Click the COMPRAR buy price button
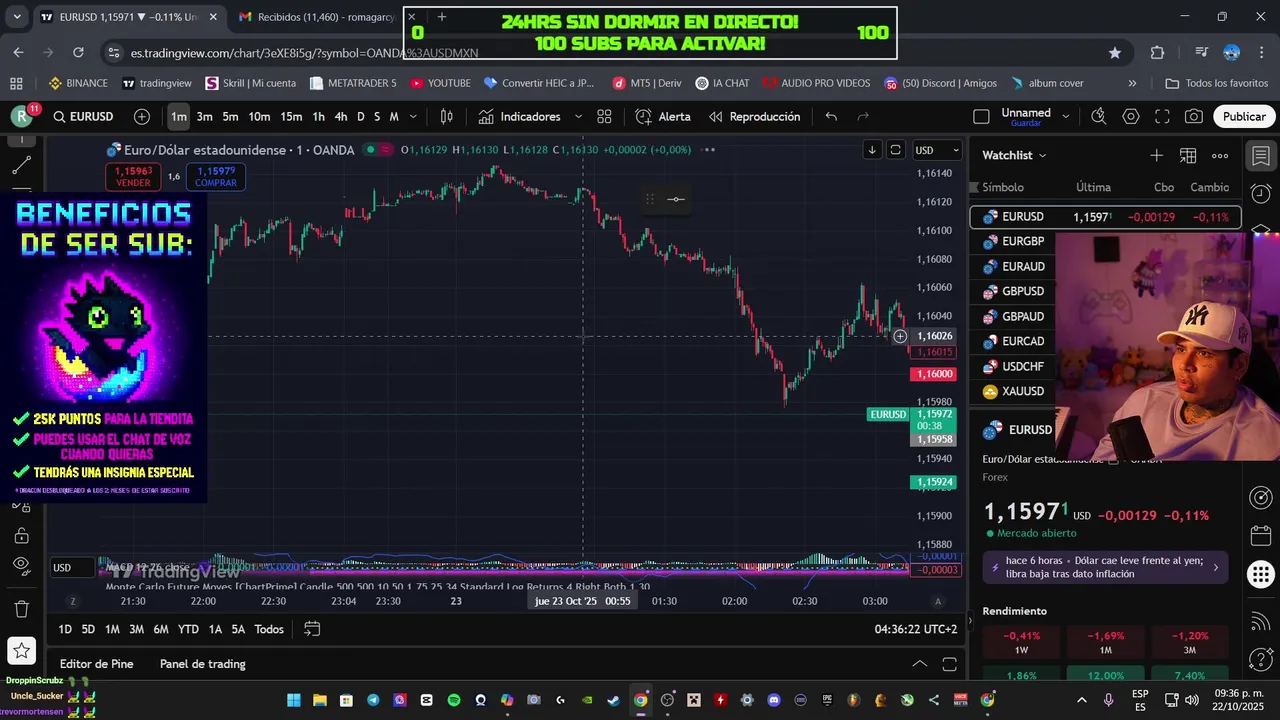Image resolution: width=1280 pixels, height=720 pixels. 216,177
